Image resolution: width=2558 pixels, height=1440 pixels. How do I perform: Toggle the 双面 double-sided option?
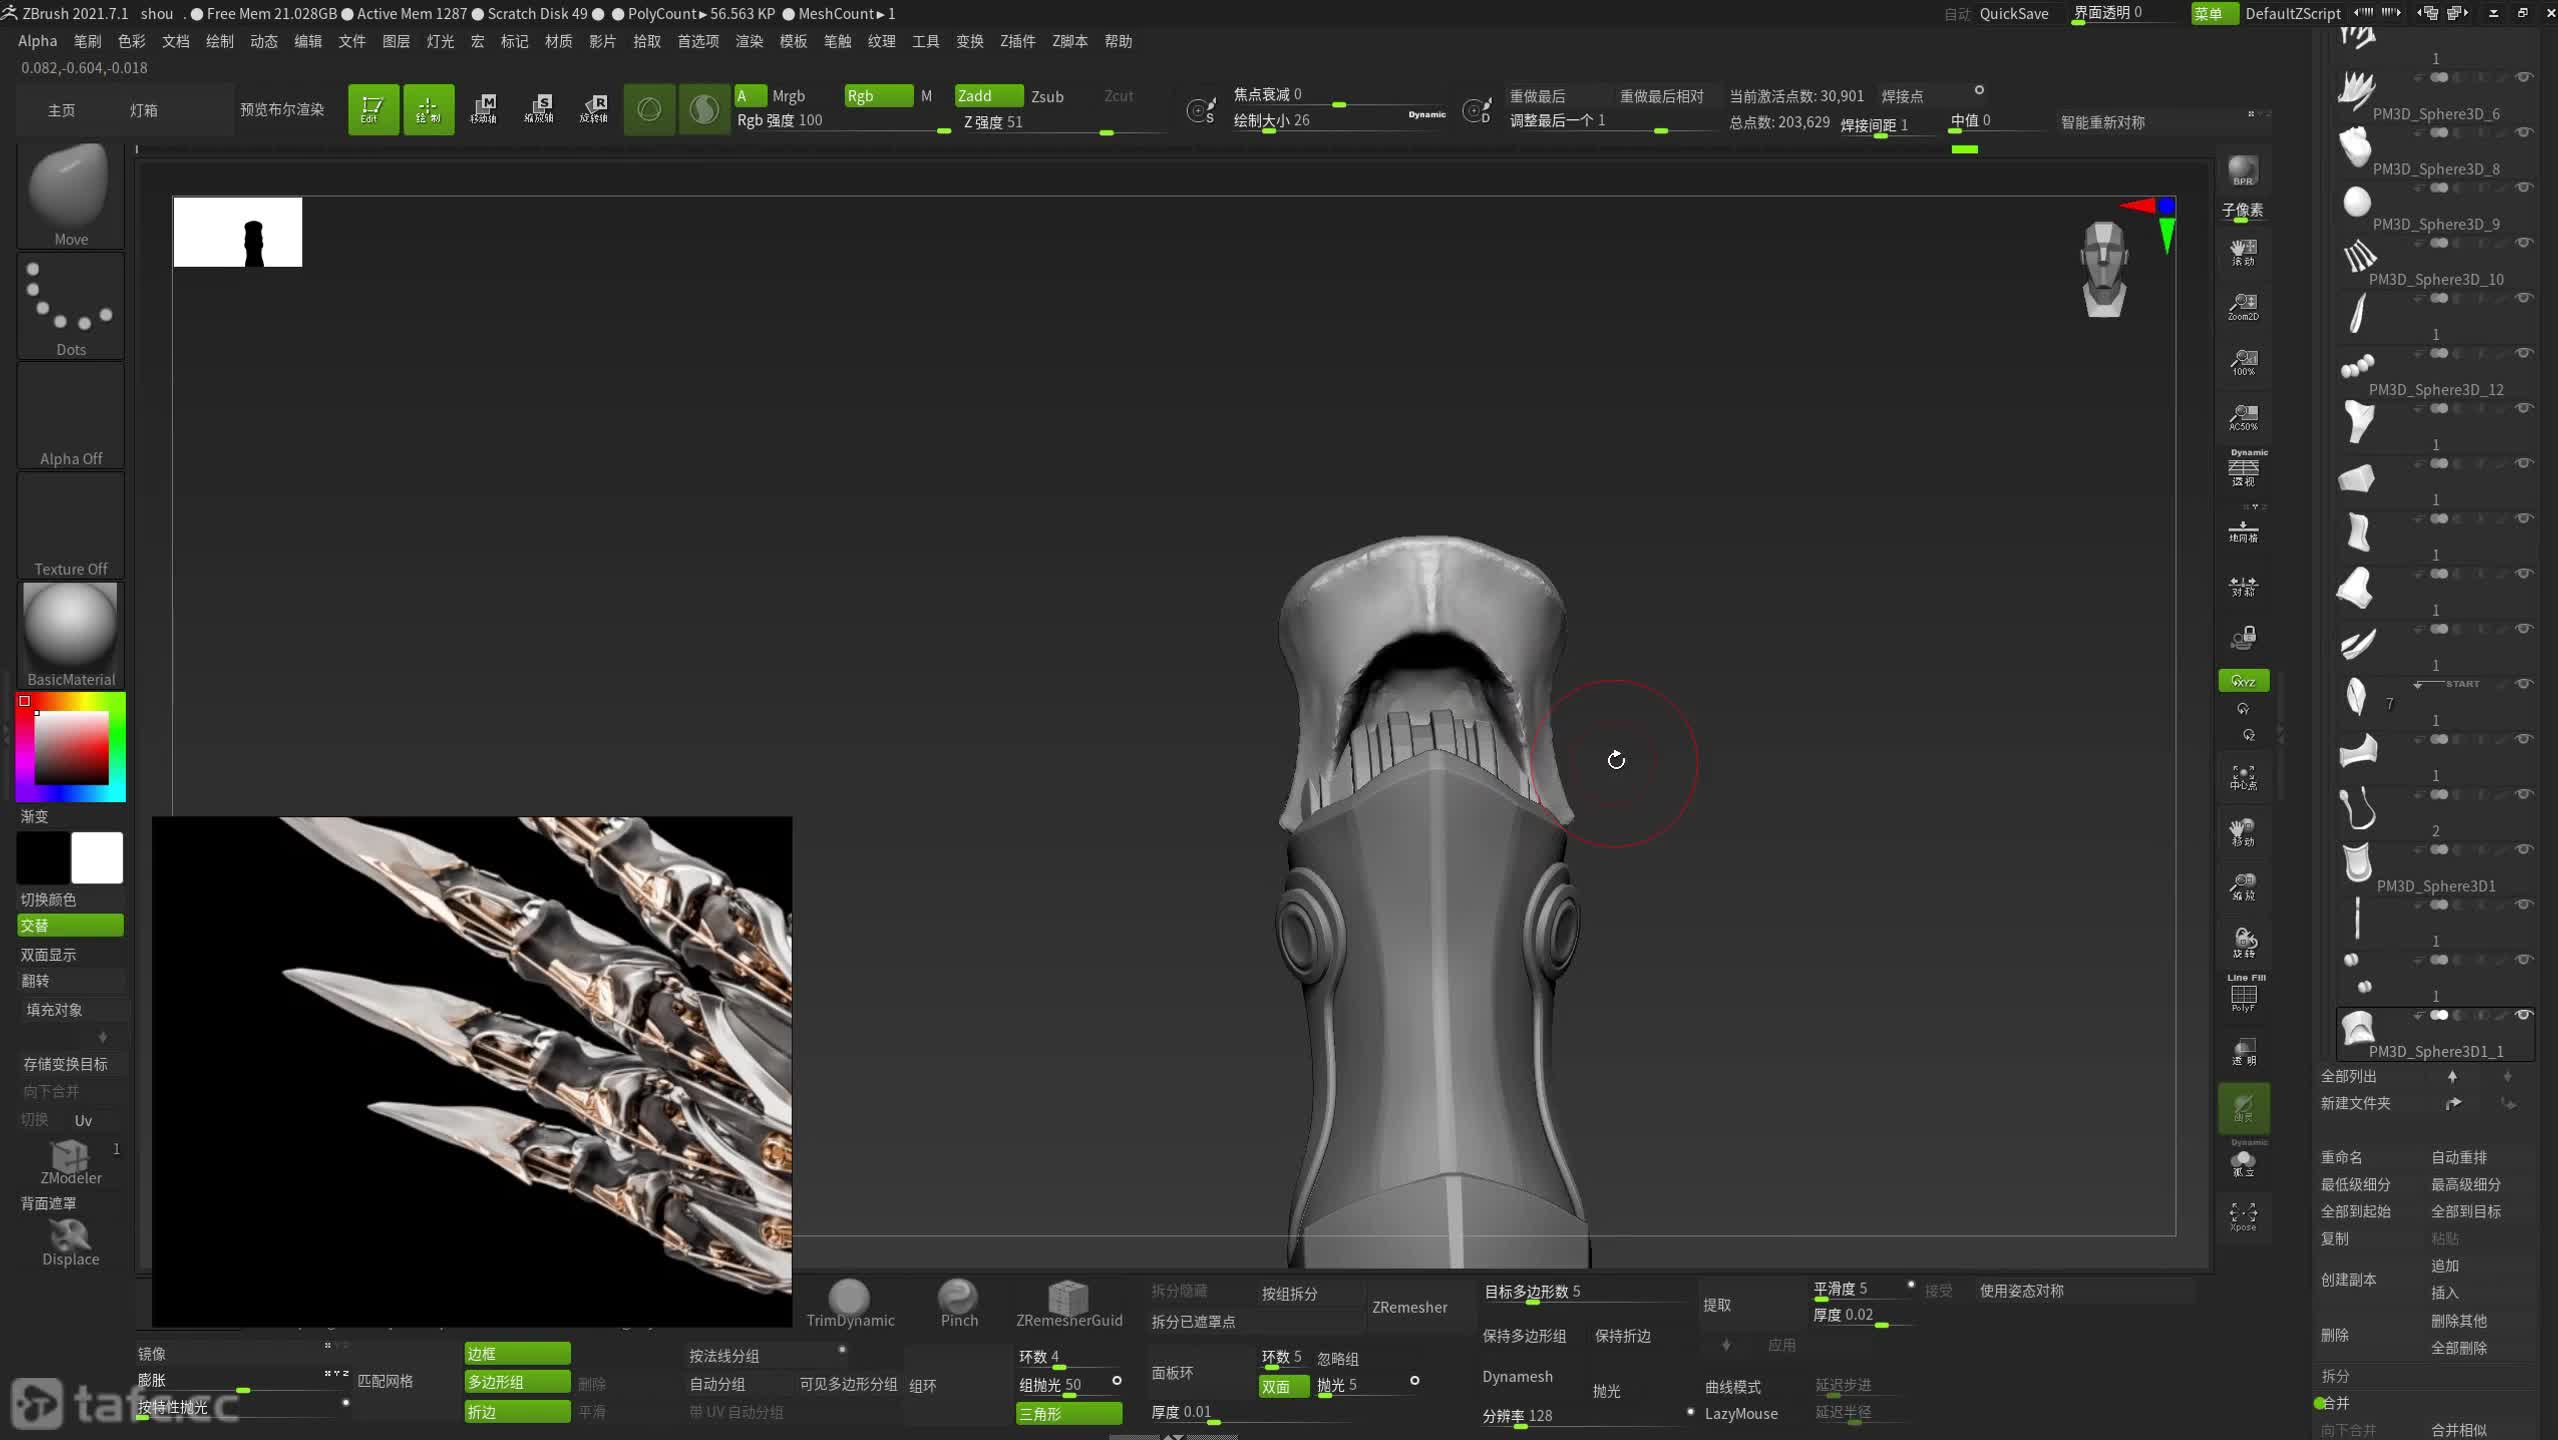[x=1283, y=1386]
